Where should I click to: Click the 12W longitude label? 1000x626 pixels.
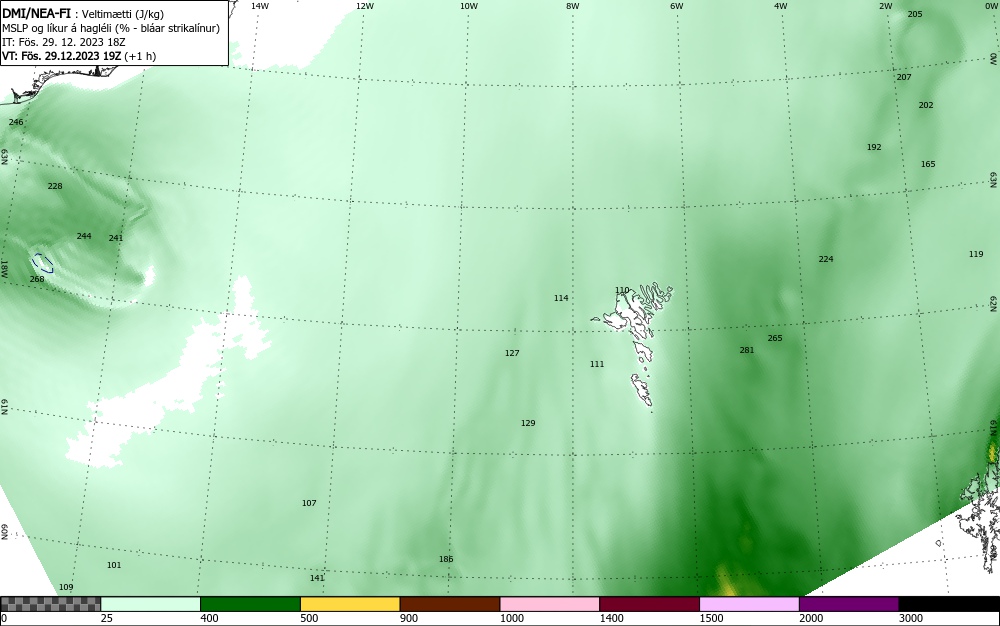pyautogui.click(x=365, y=6)
